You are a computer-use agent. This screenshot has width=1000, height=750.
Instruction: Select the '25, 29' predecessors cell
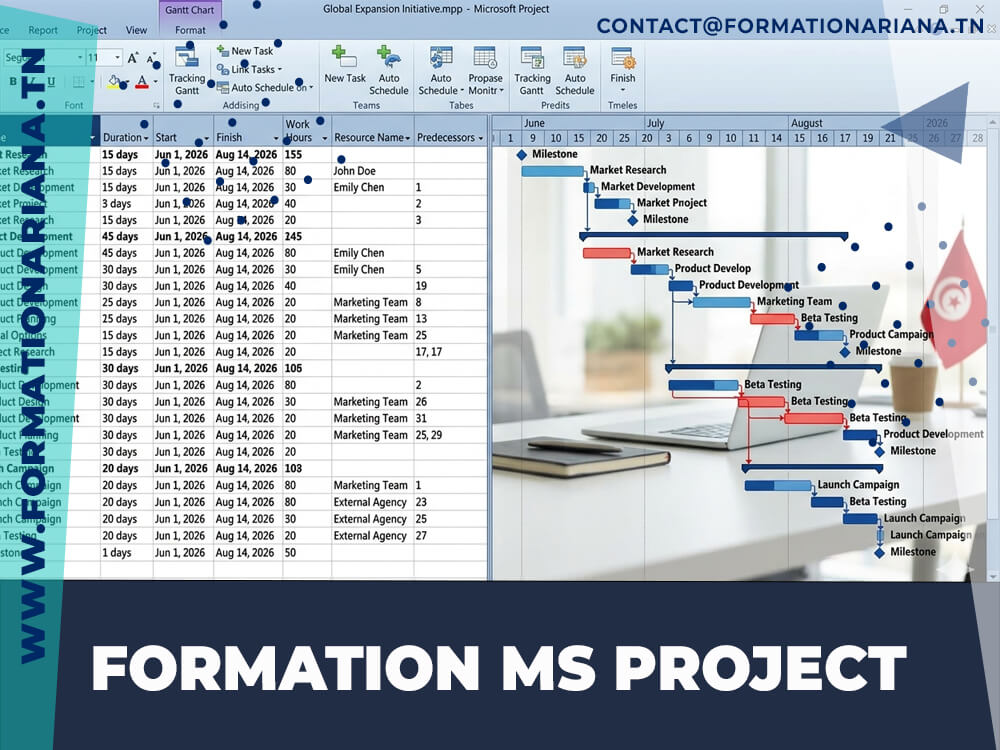(x=450, y=435)
